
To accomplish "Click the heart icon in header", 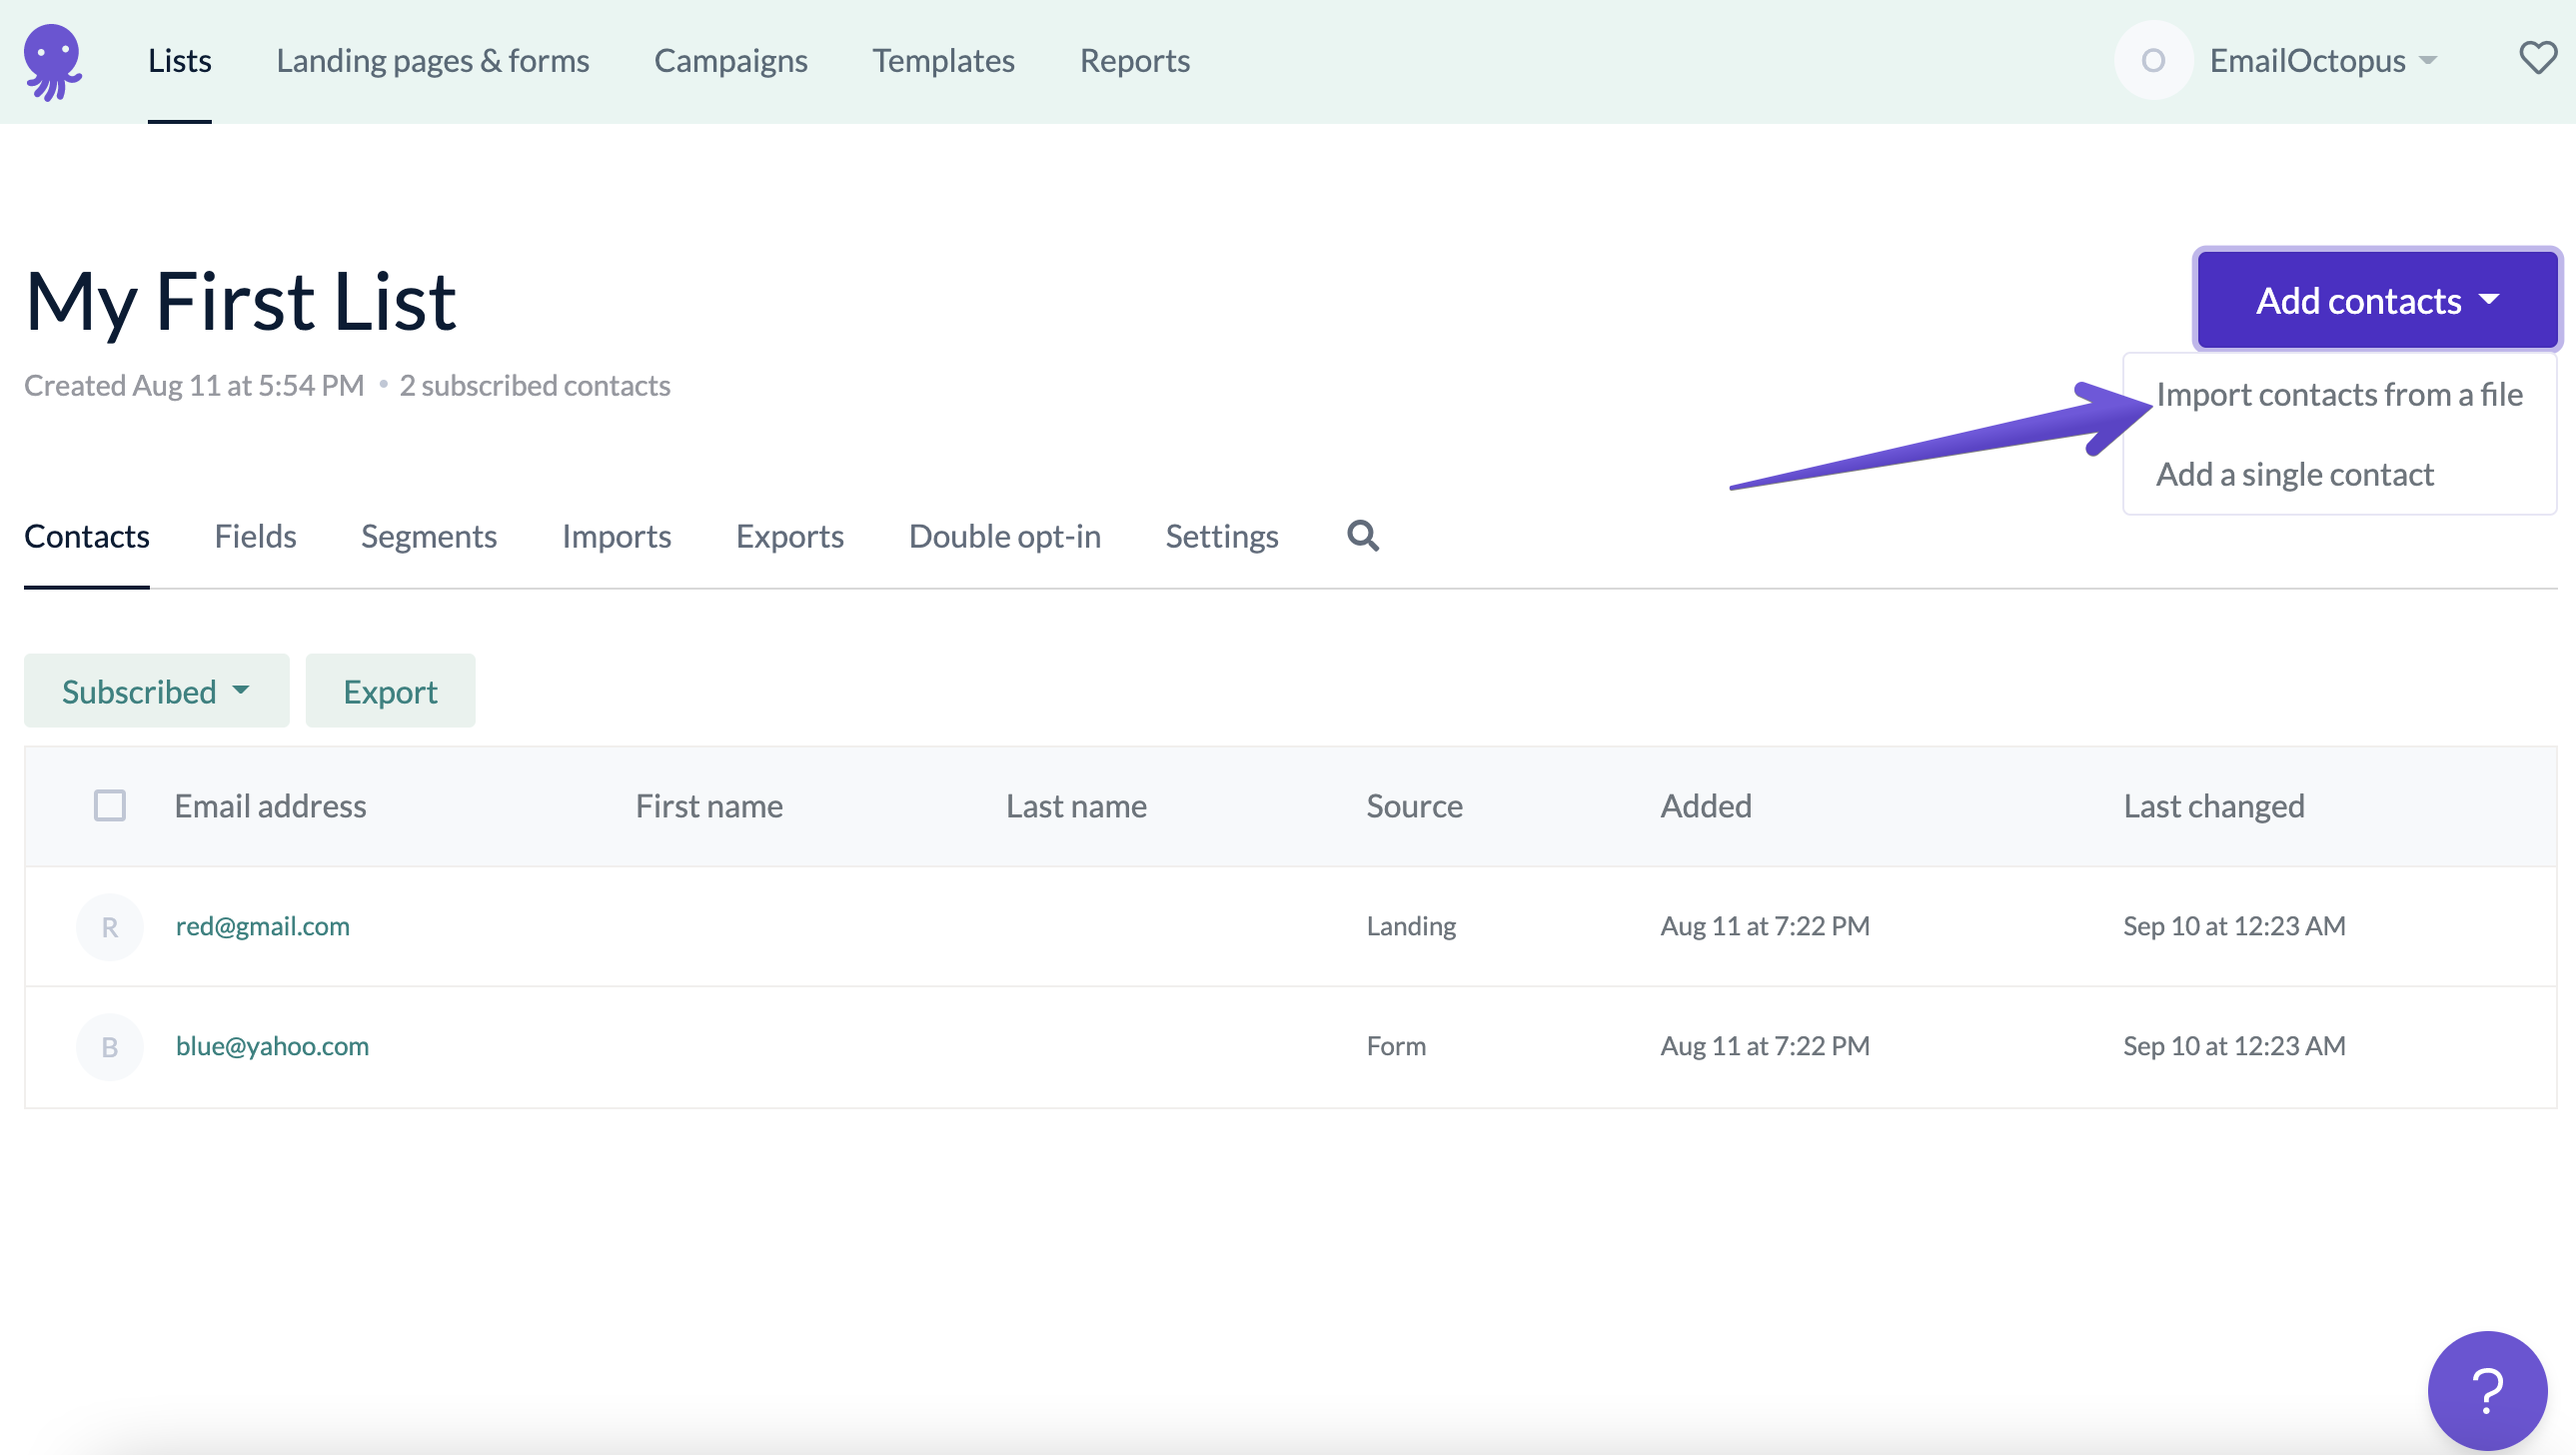I will [2537, 58].
